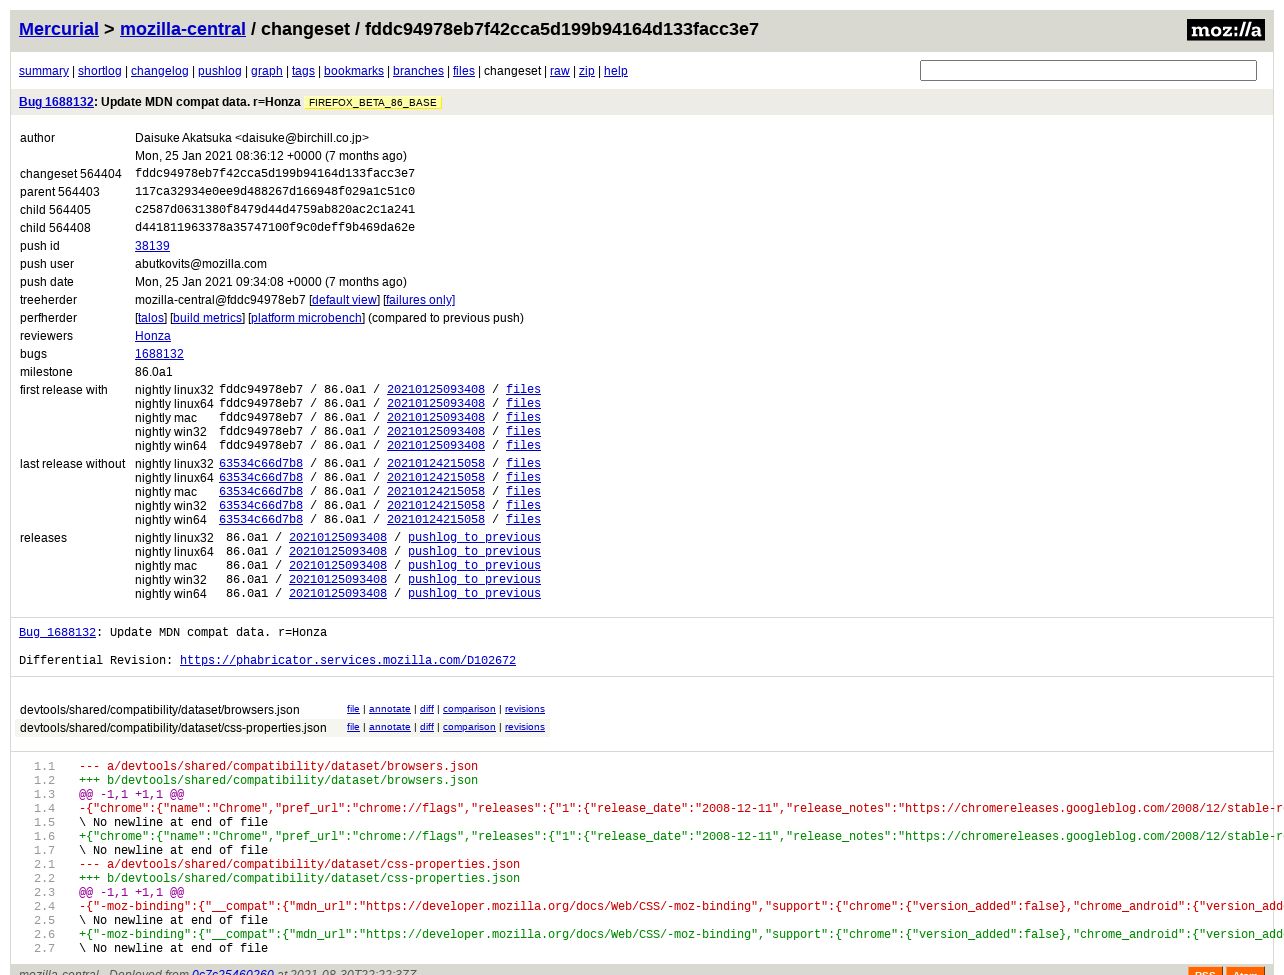Screen dimensions: 1284x975
Task: Open bookmarks page
Action: pyautogui.click(x=354, y=71)
